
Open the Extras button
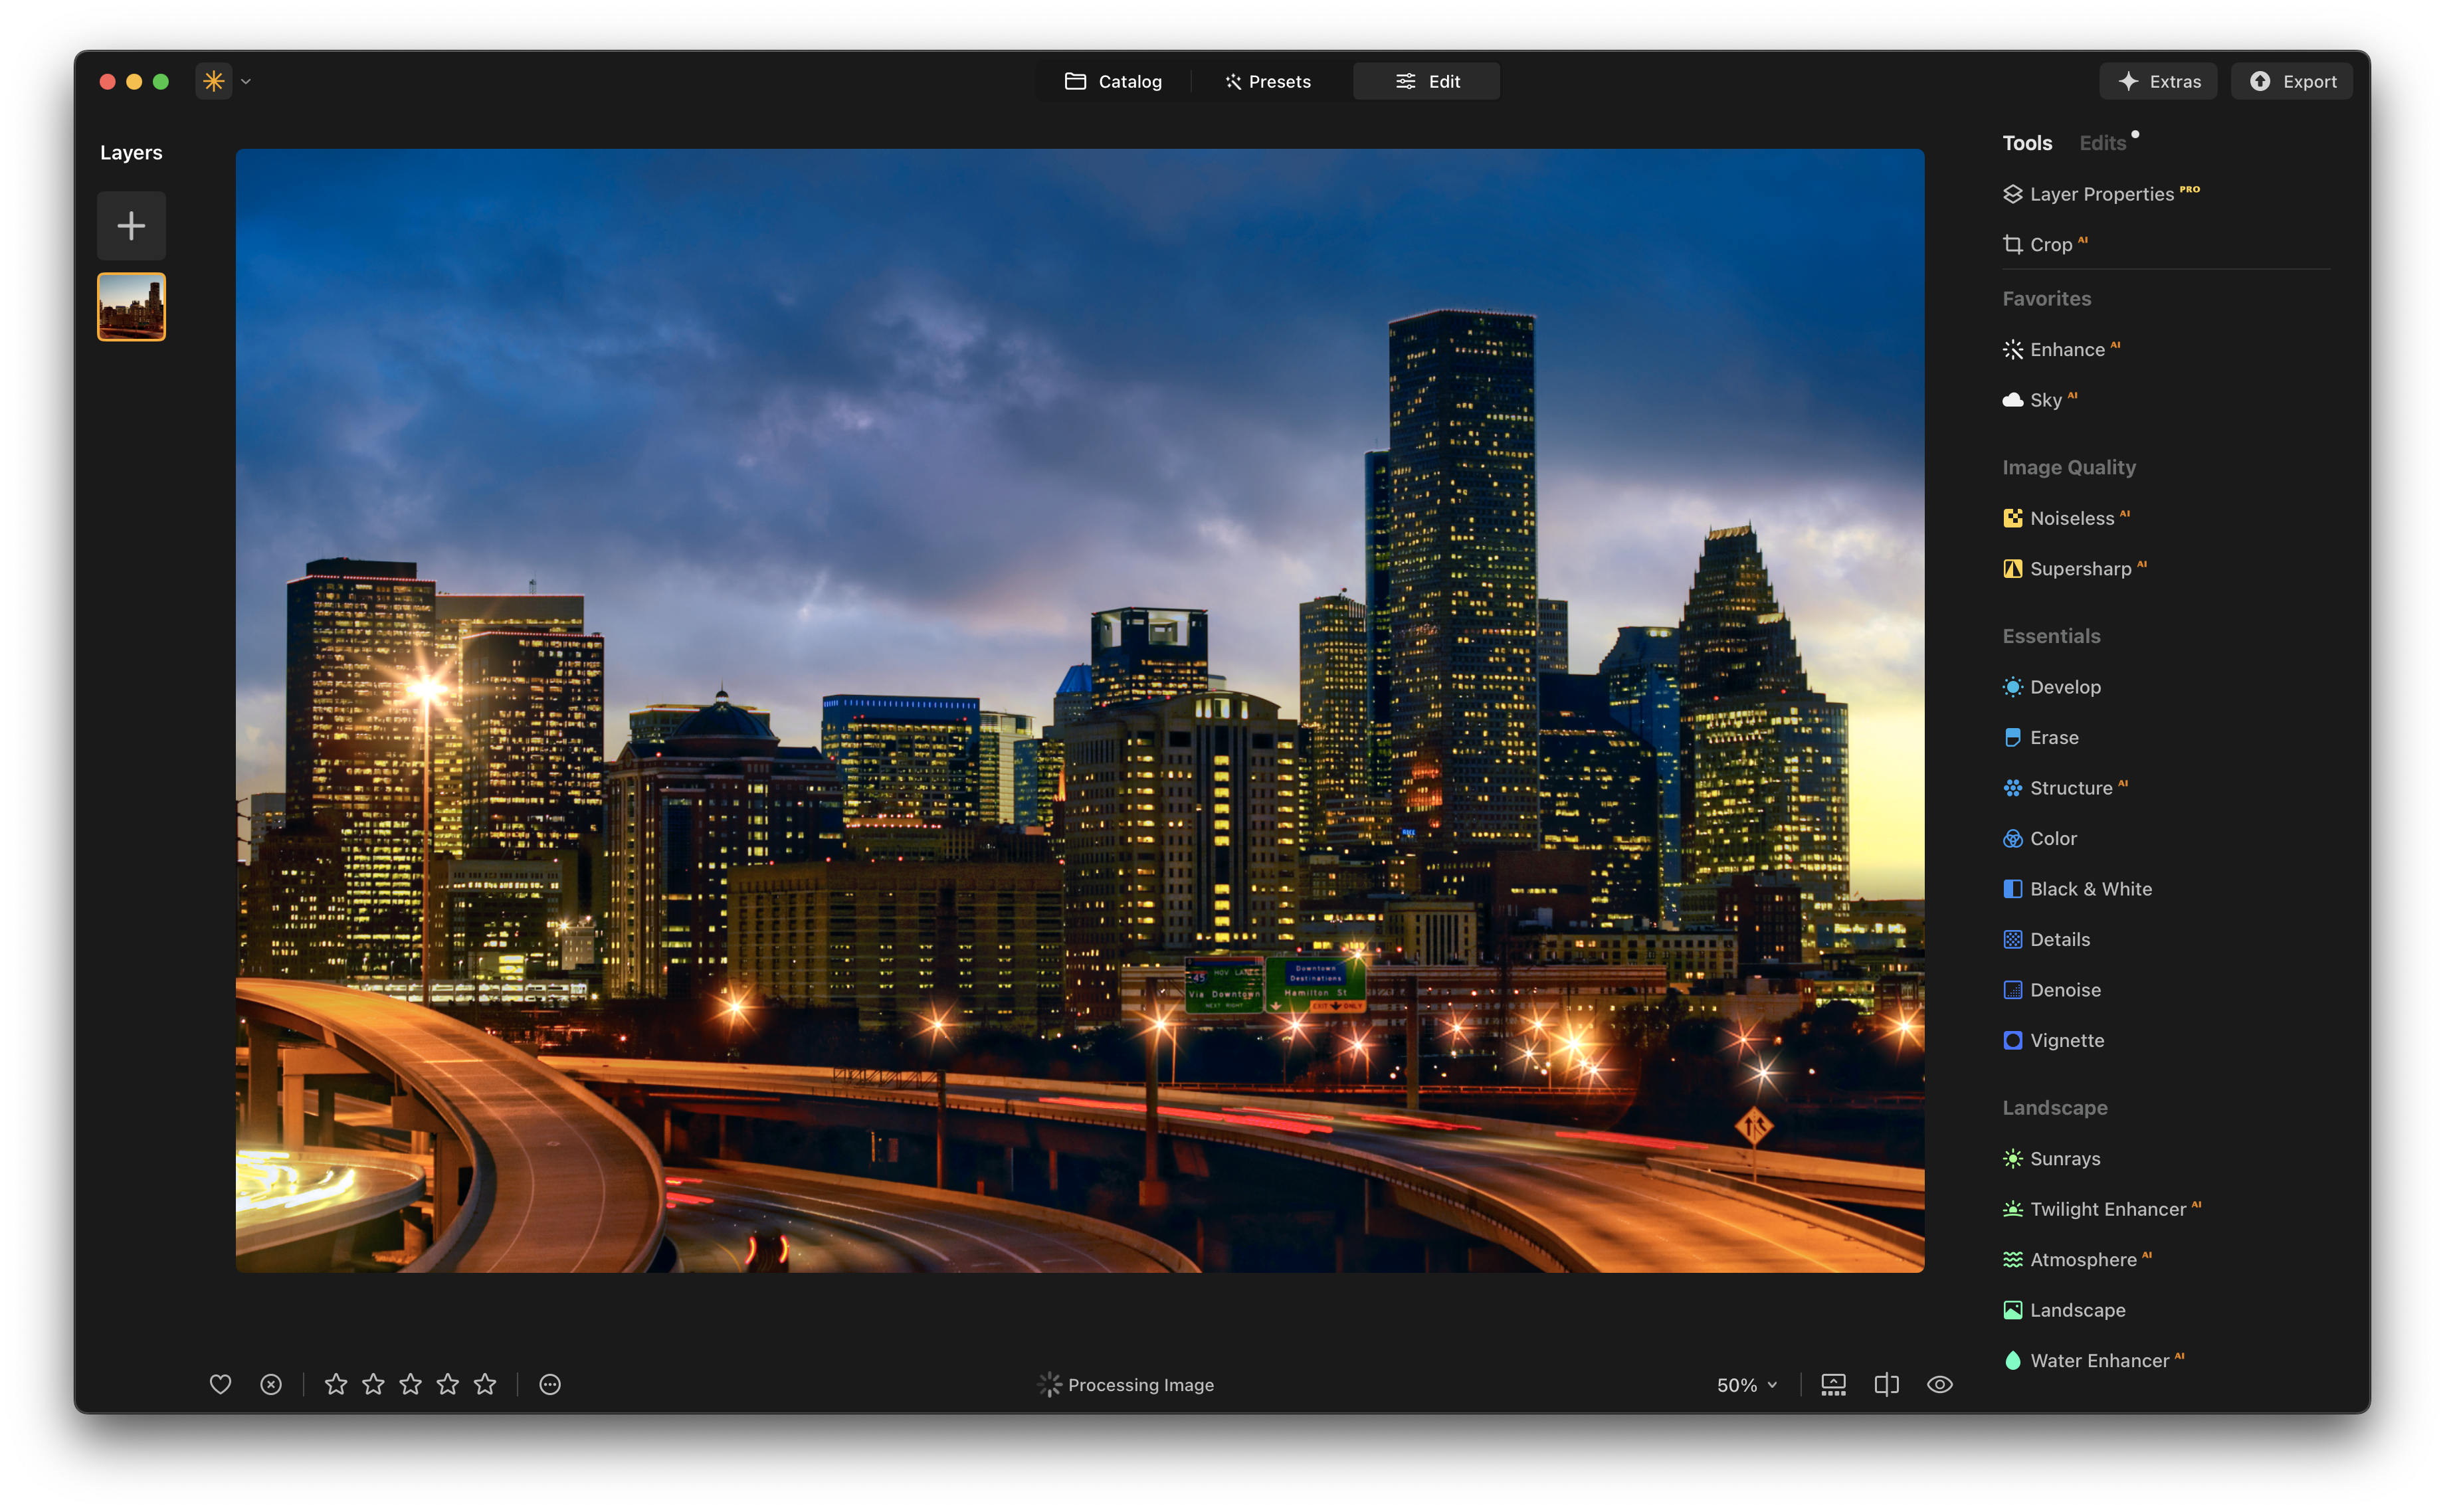point(2158,82)
